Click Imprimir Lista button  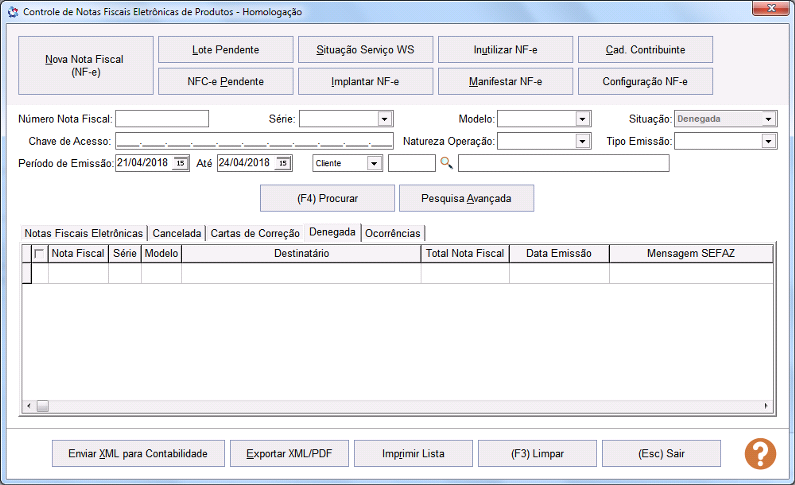click(413, 454)
